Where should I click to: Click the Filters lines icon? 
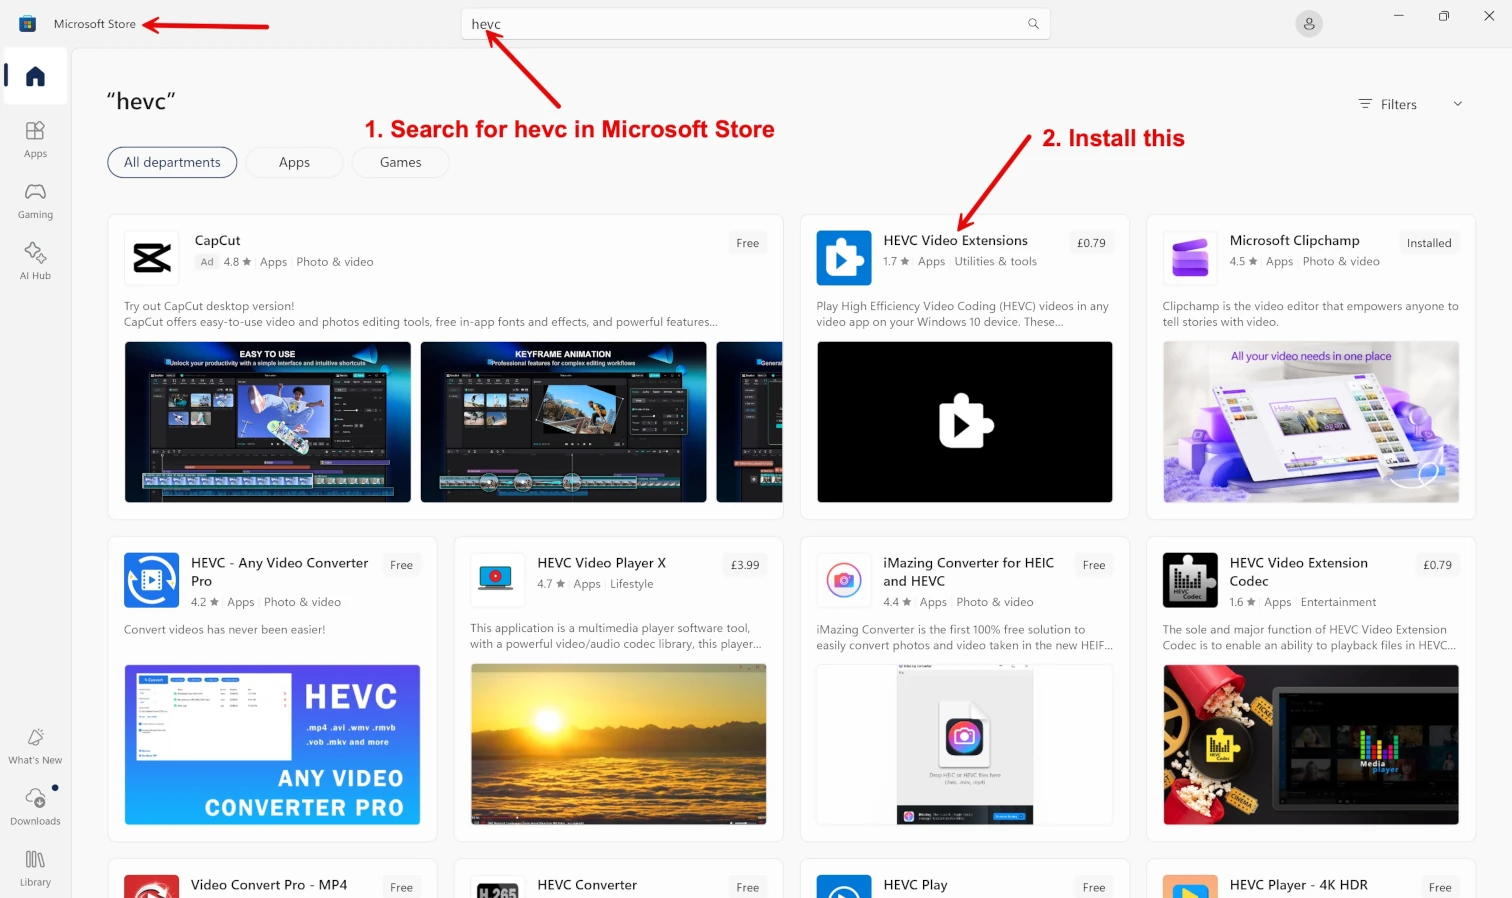click(x=1365, y=104)
